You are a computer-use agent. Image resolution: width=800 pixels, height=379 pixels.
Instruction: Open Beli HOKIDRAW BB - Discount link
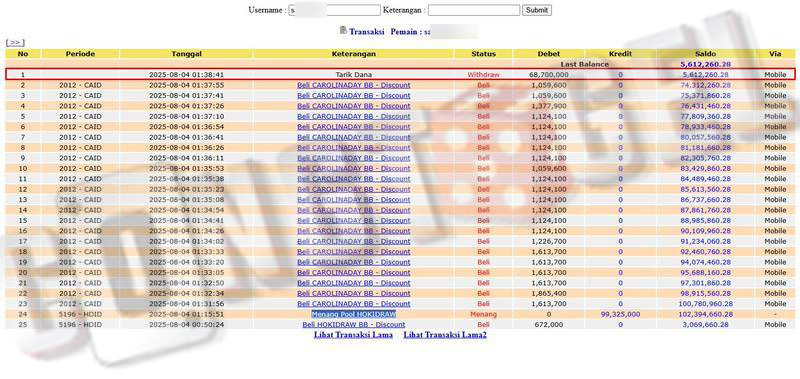[x=354, y=324]
